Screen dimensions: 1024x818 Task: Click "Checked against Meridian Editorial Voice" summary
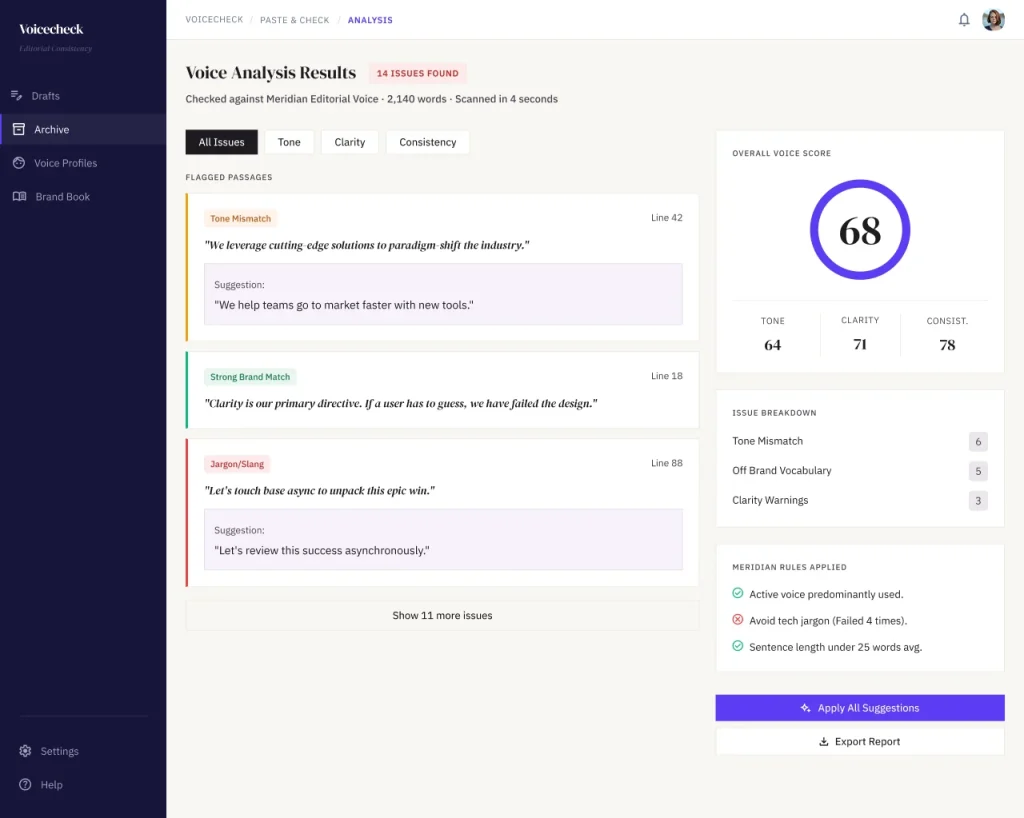click(371, 99)
